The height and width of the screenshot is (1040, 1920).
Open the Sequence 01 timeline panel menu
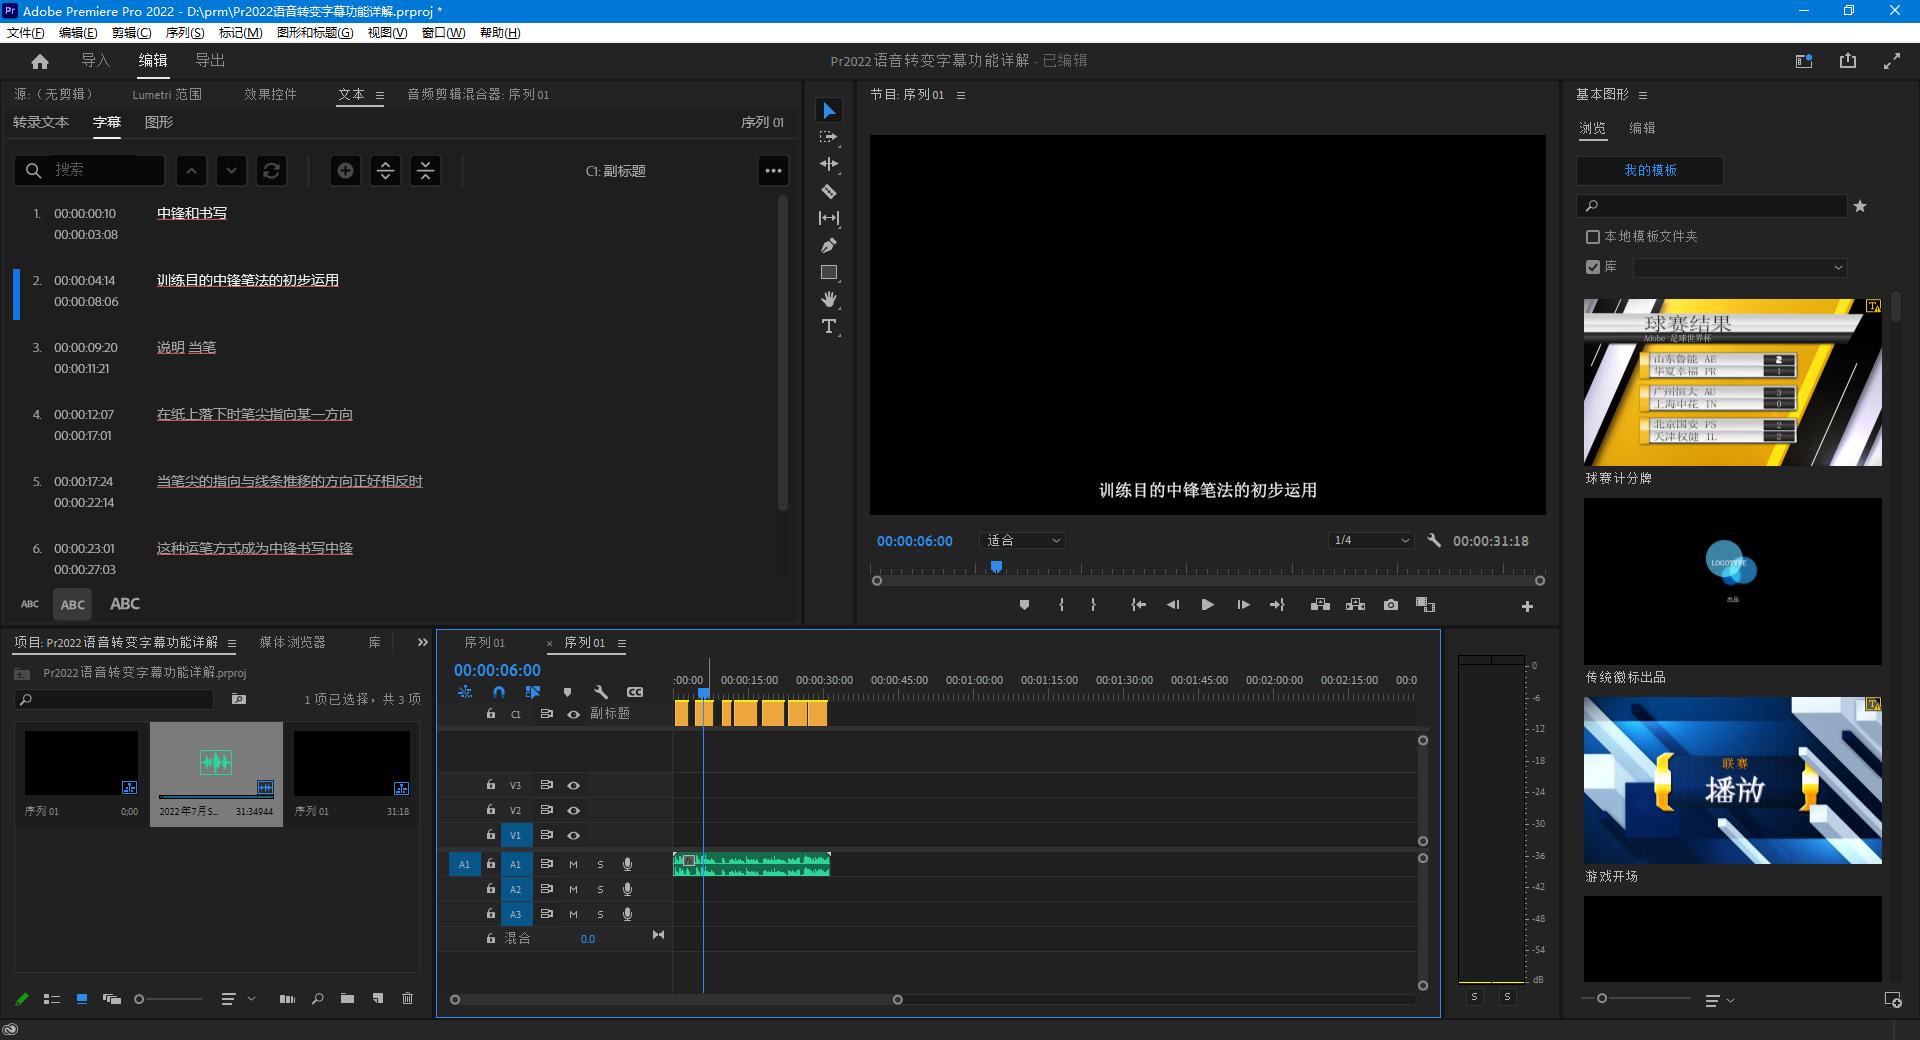coord(621,643)
